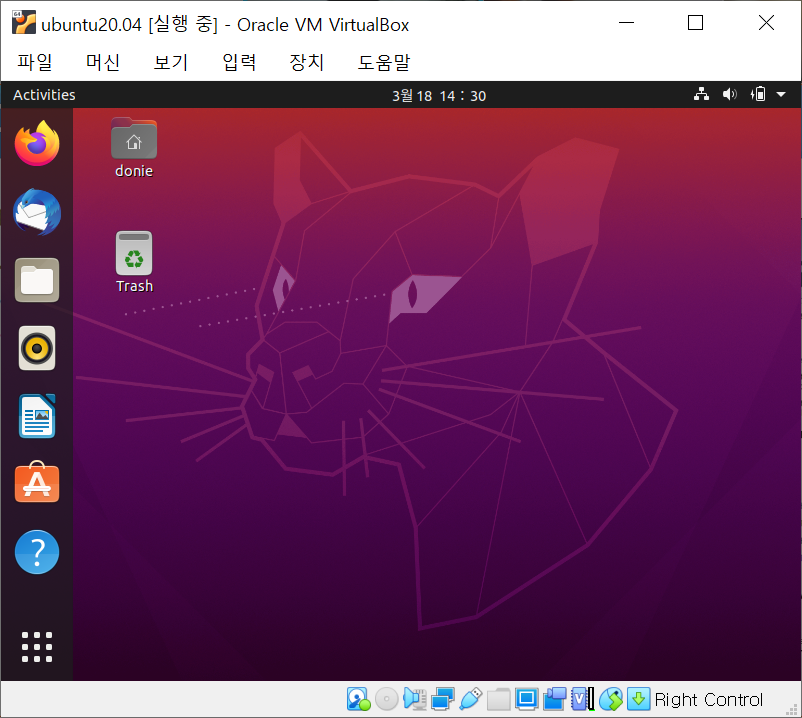Open the 입력 menu
This screenshot has width=802, height=718.
tap(239, 62)
